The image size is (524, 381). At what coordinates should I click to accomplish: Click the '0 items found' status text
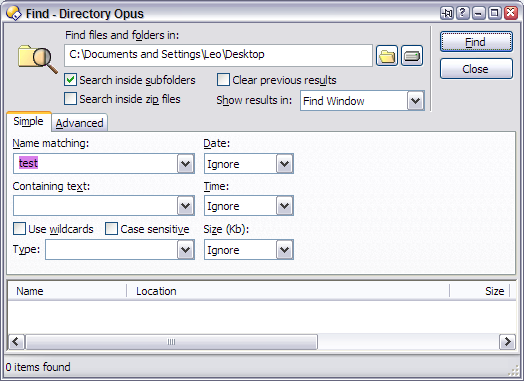coord(38,367)
